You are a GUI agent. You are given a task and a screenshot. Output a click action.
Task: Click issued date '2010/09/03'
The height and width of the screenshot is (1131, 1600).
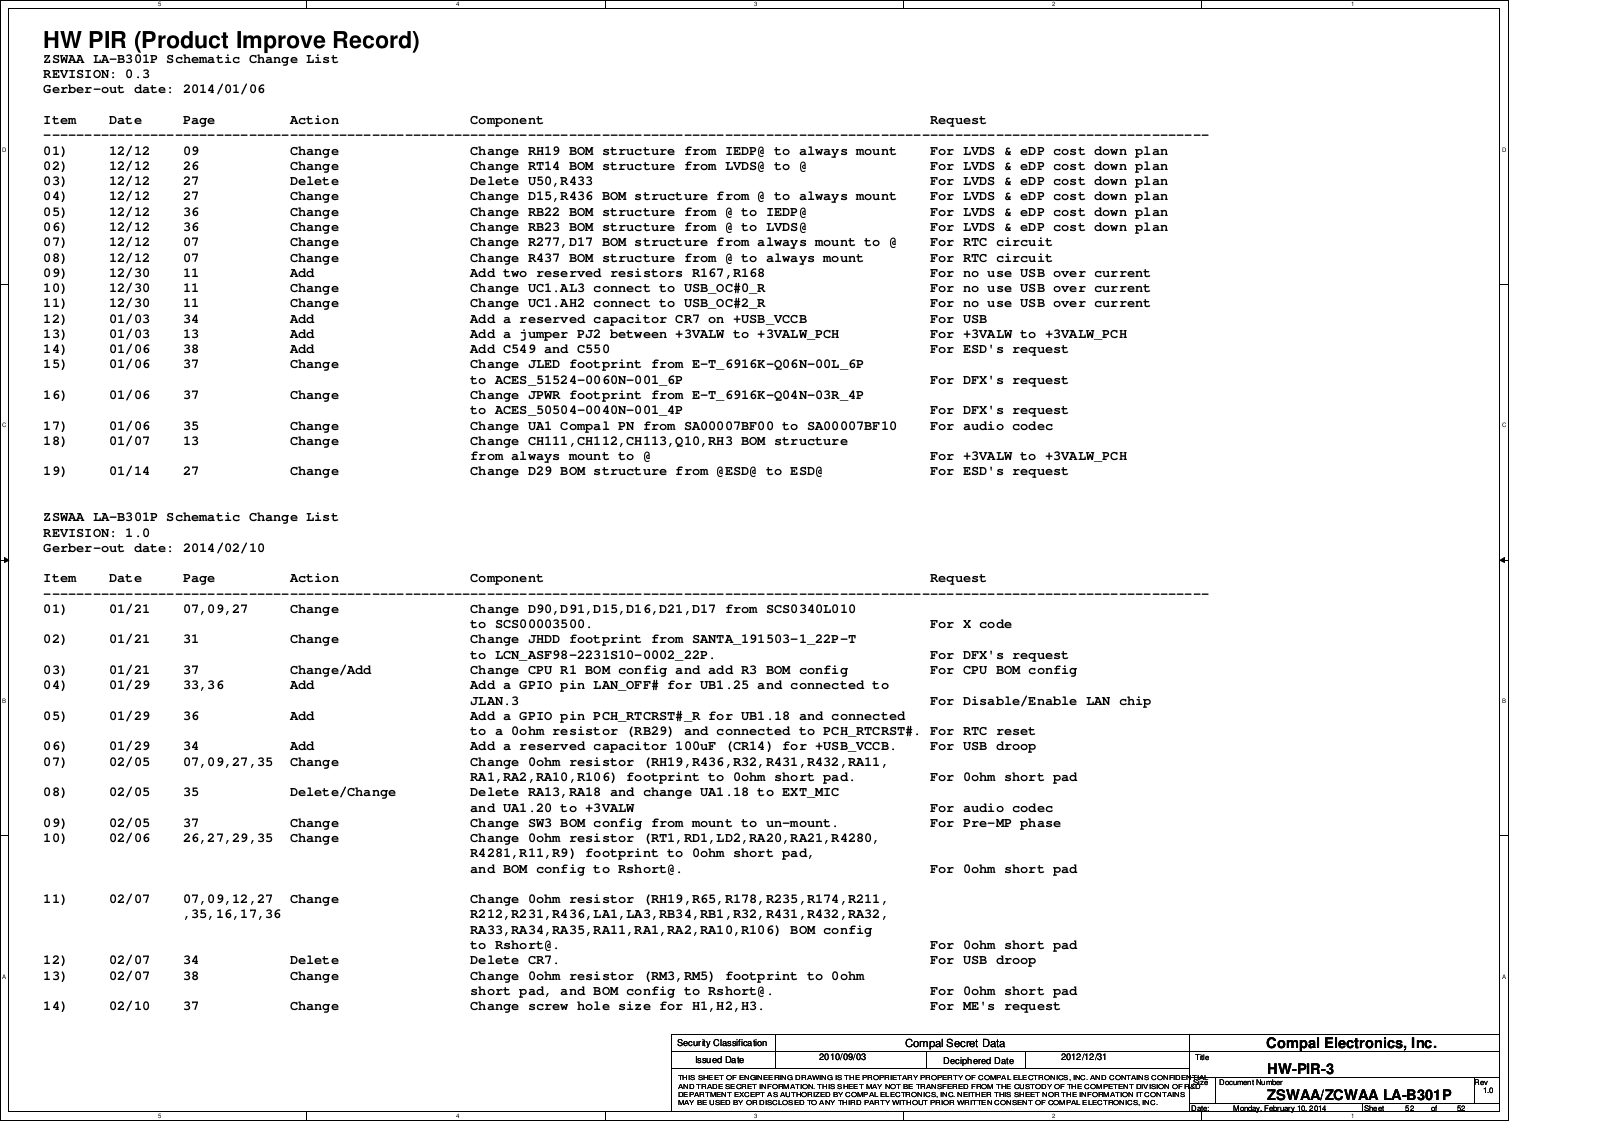tap(842, 1057)
